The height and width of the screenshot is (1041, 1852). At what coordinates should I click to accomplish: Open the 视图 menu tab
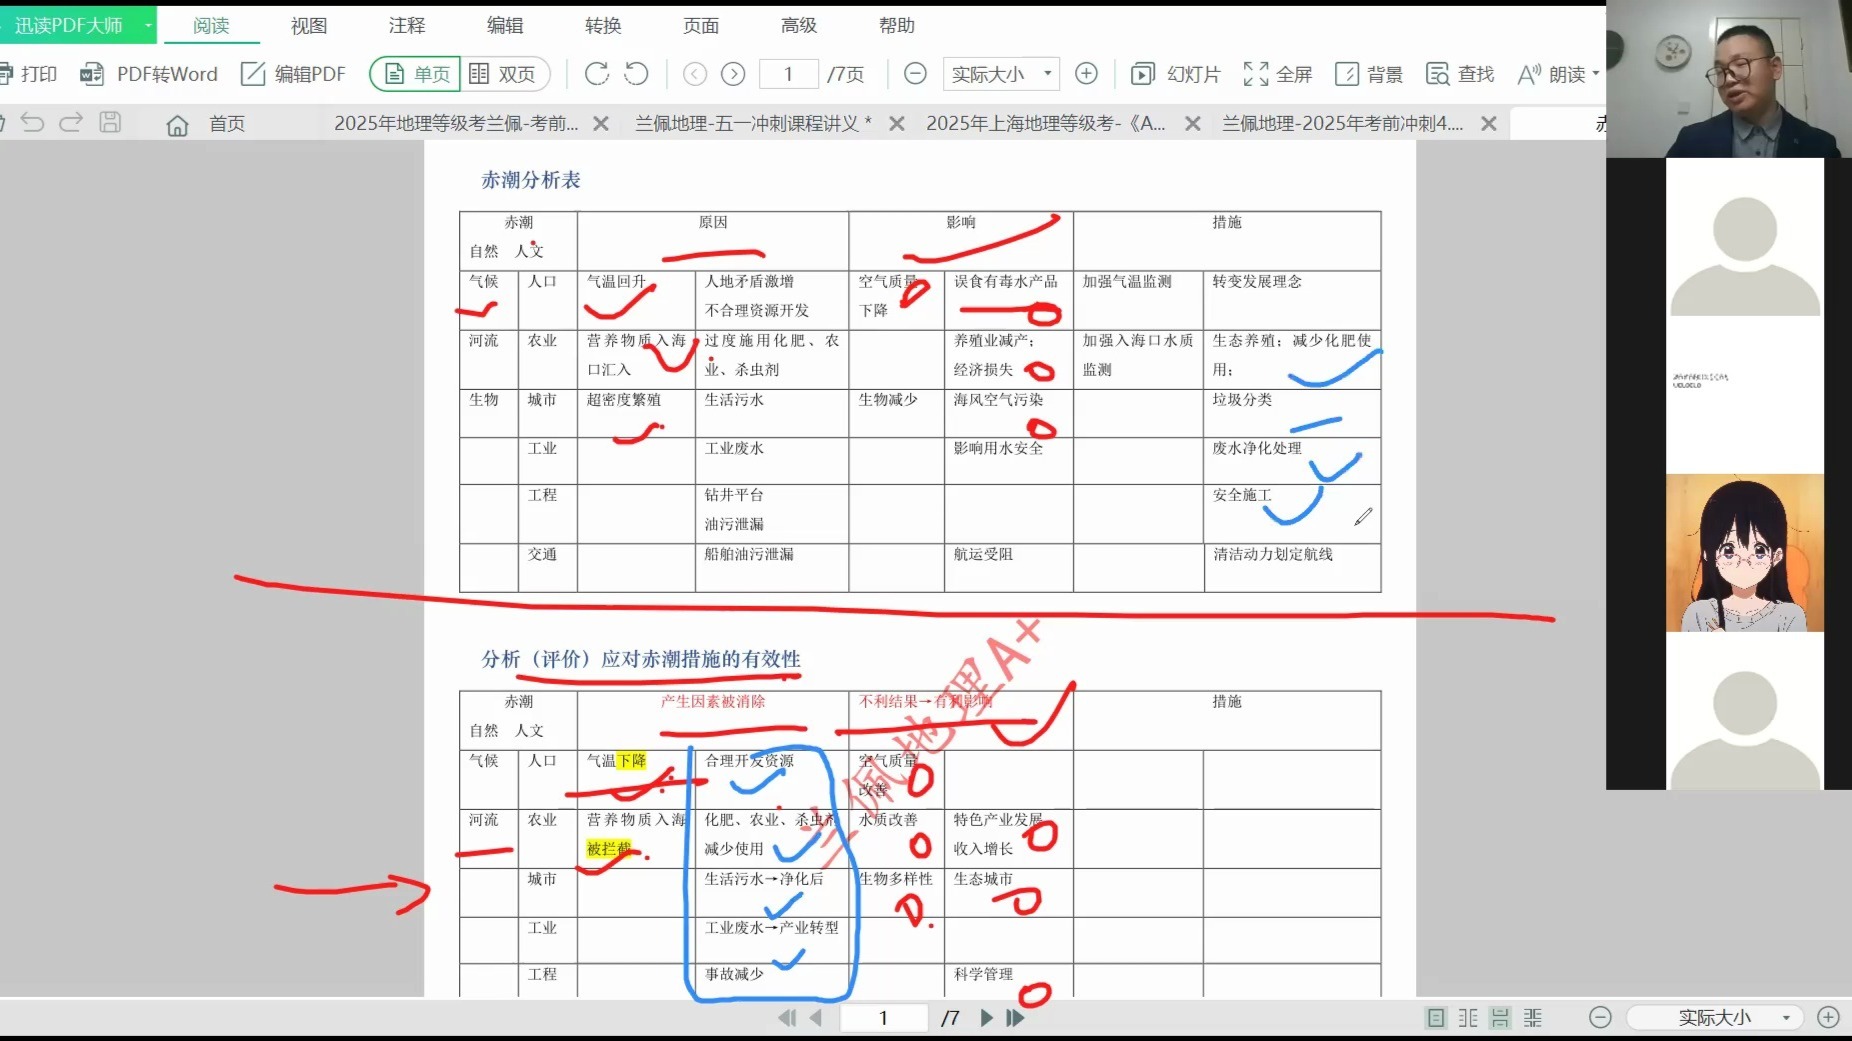click(309, 26)
